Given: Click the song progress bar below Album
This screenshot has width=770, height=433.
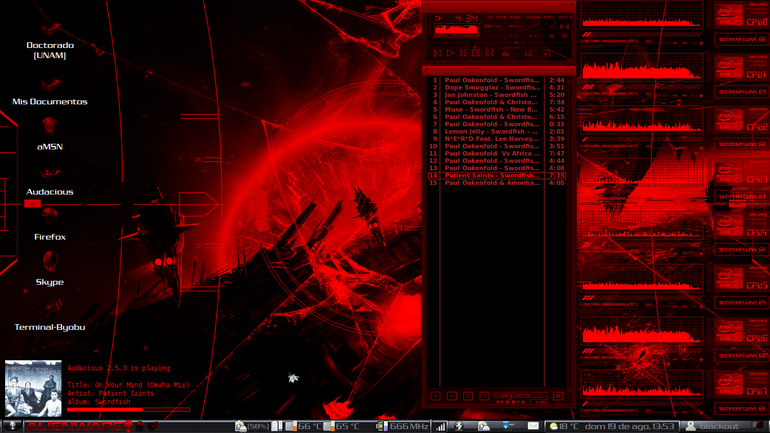Looking at the screenshot, I should coord(128,409).
